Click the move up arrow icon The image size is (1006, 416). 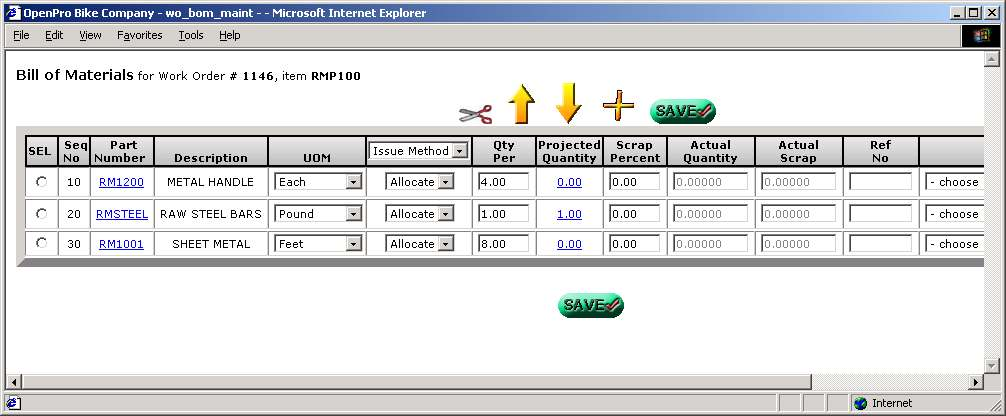[521, 104]
